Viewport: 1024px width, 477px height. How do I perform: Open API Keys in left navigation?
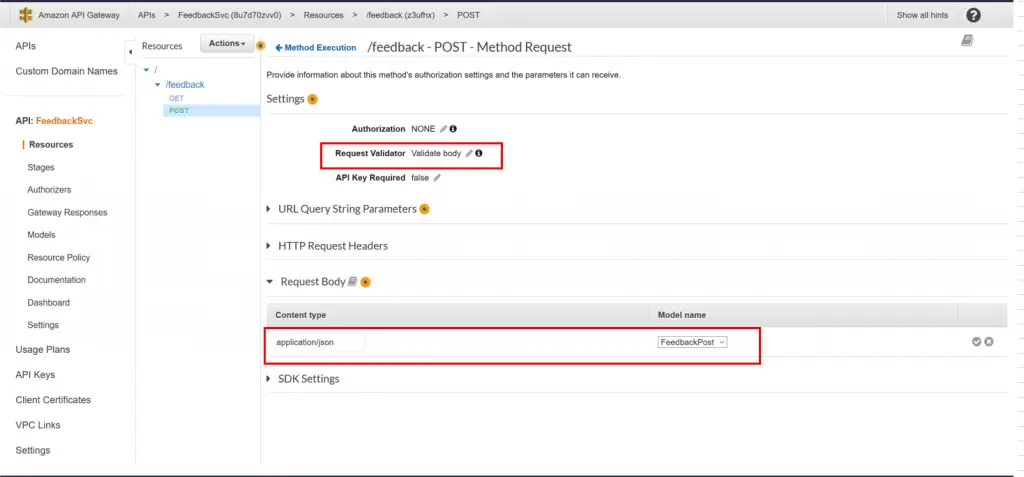pyautogui.click(x=35, y=375)
